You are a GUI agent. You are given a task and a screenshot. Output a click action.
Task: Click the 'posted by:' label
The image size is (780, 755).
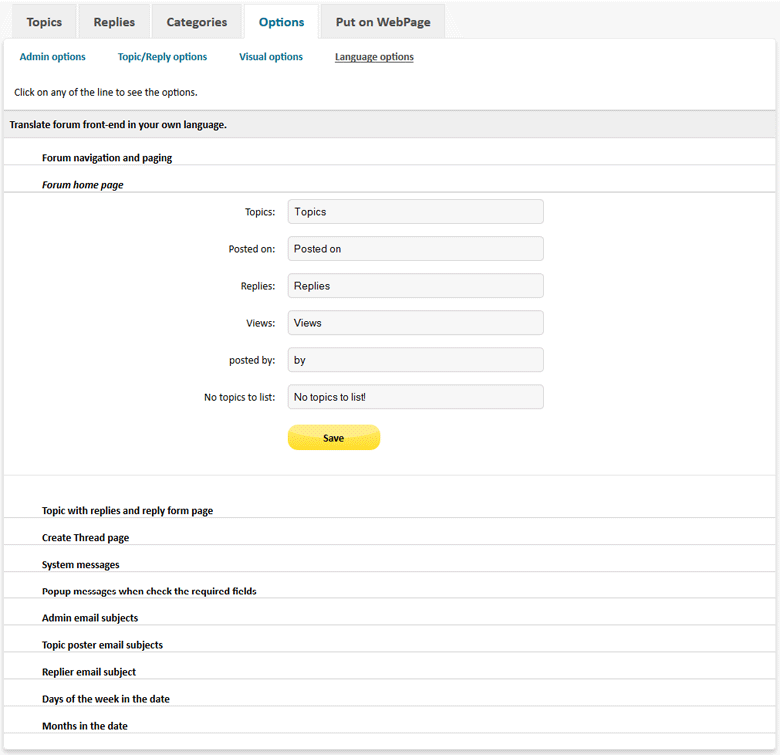click(x=252, y=360)
